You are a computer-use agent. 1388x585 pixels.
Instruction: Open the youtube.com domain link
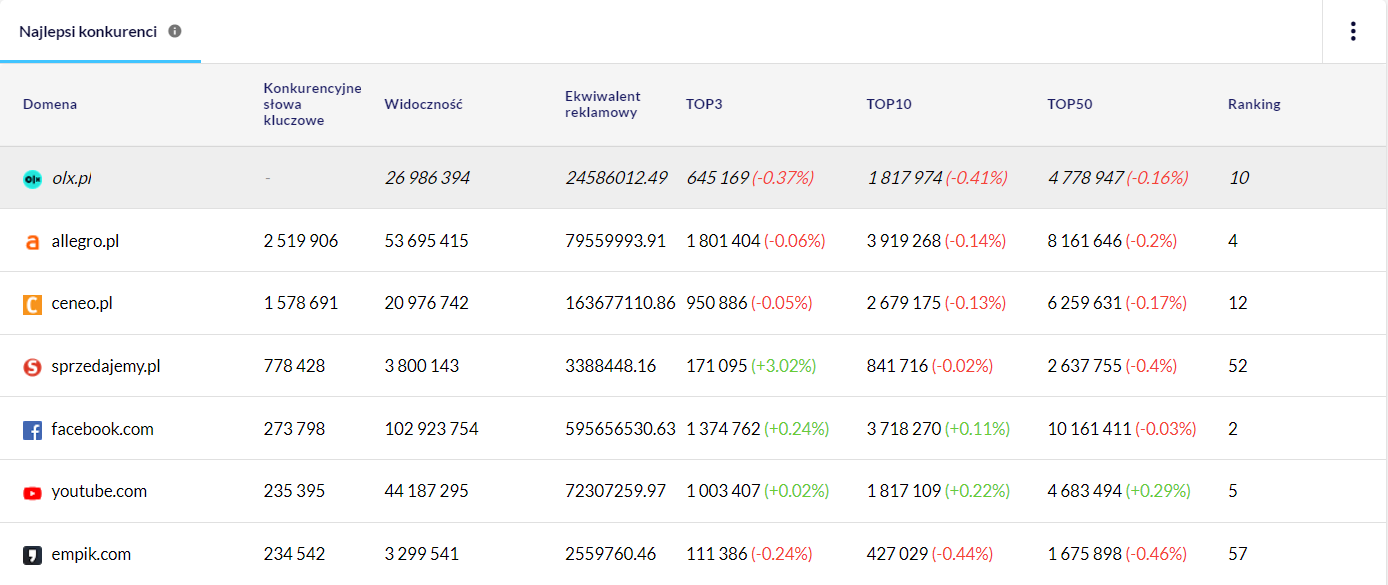(x=99, y=491)
